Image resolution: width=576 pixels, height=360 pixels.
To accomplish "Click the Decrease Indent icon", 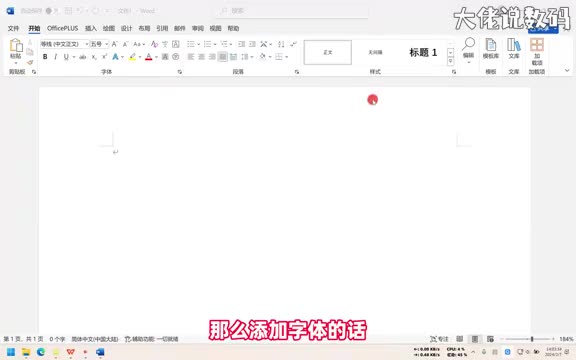I will click(x=241, y=44).
